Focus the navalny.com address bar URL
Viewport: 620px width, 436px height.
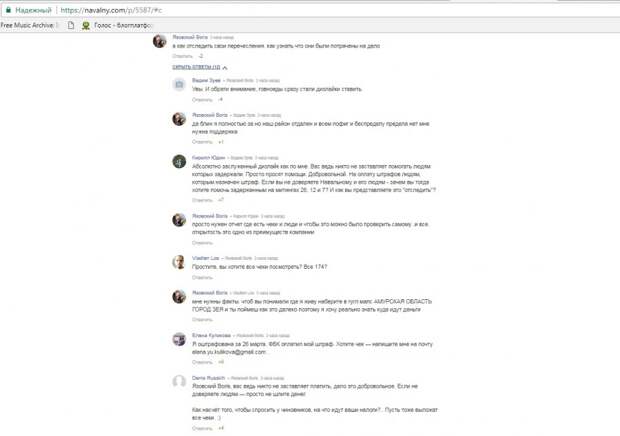click(111, 10)
